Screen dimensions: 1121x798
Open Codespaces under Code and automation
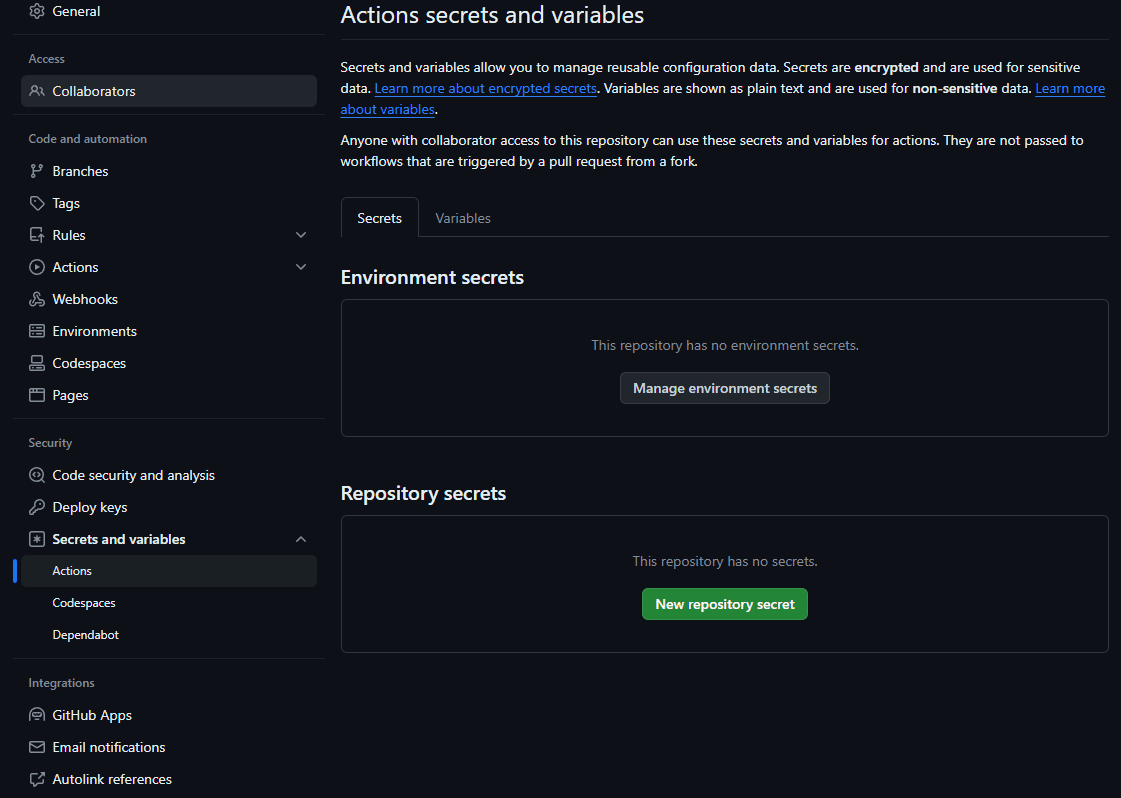click(x=89, y=363)
